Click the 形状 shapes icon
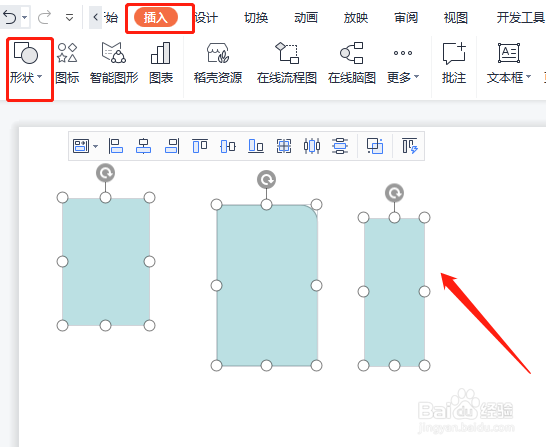 click(x=26, y=53)
